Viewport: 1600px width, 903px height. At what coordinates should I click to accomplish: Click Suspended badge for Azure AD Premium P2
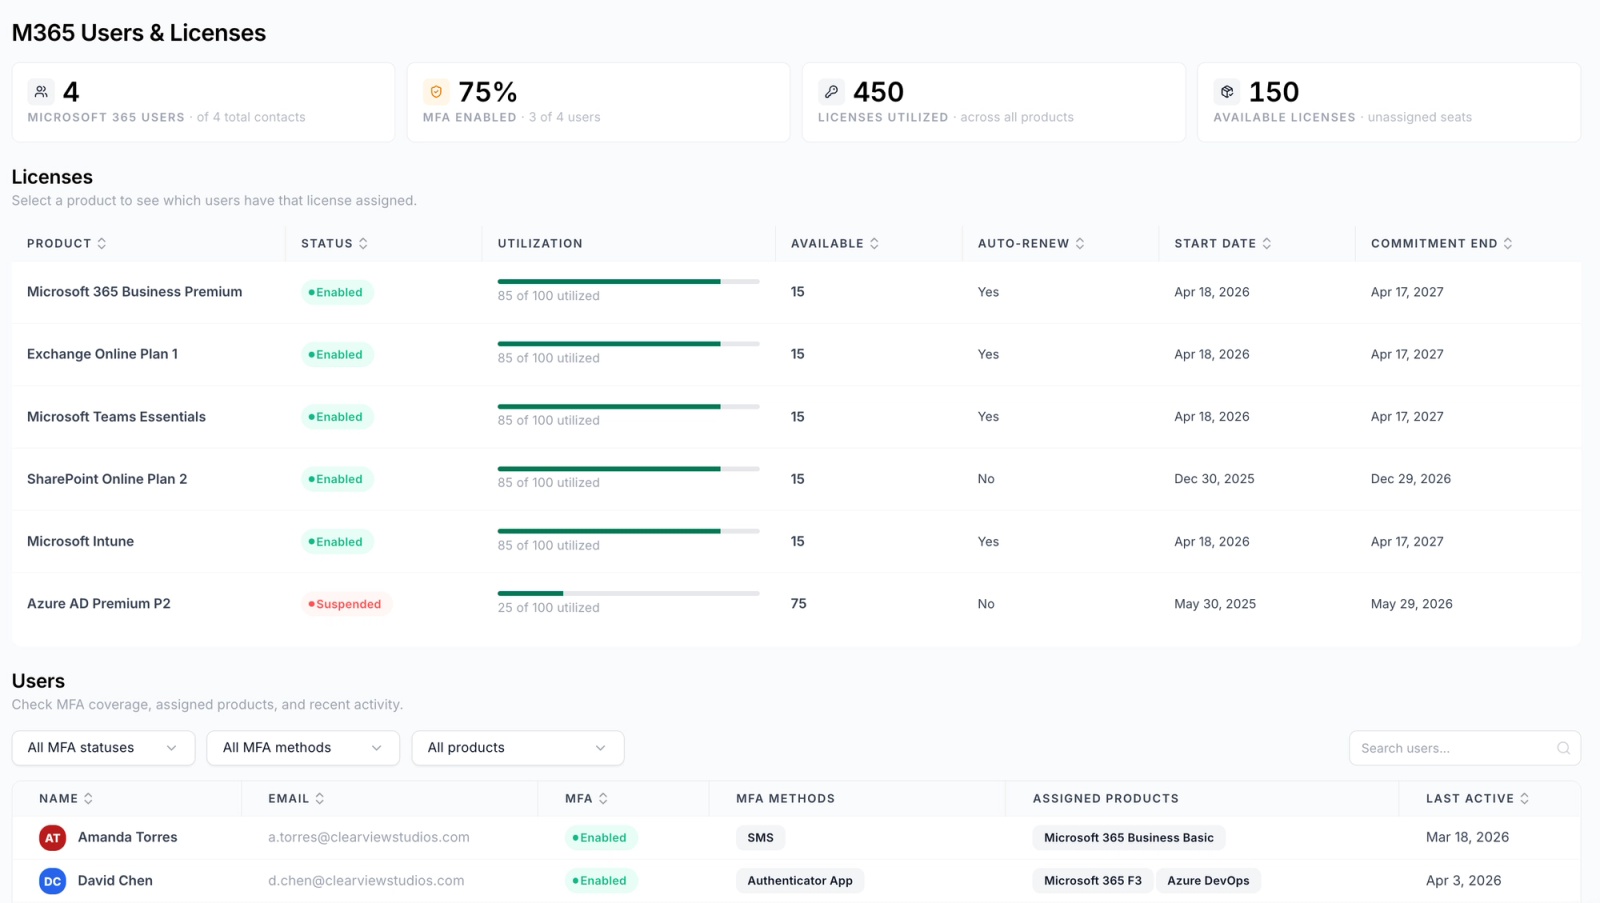pyautogui.click(x=346, y=604)
